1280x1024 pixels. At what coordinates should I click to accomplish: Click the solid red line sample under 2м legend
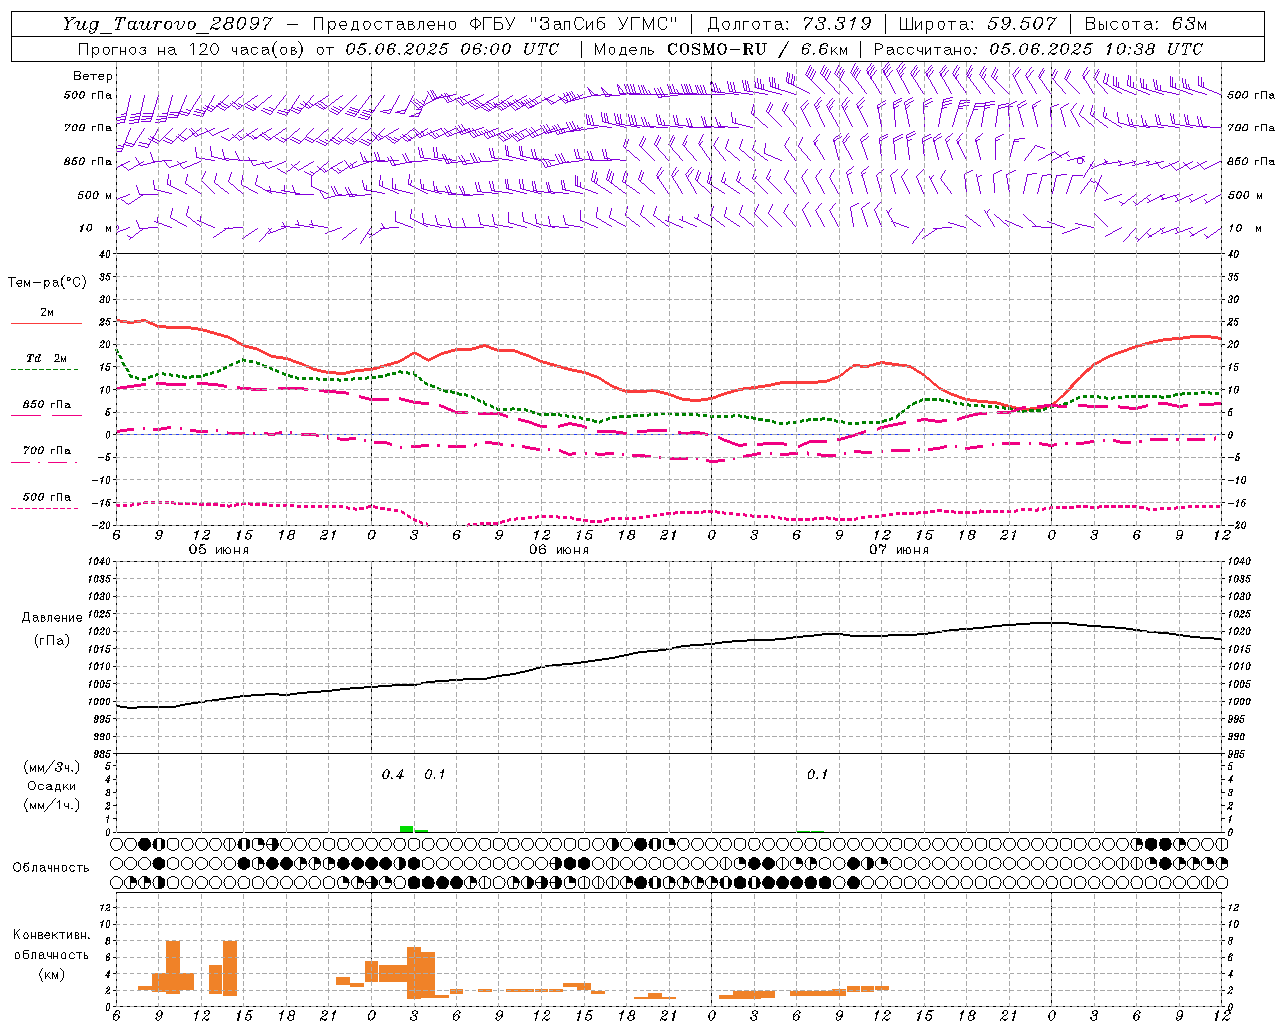(x=46, y=323)
